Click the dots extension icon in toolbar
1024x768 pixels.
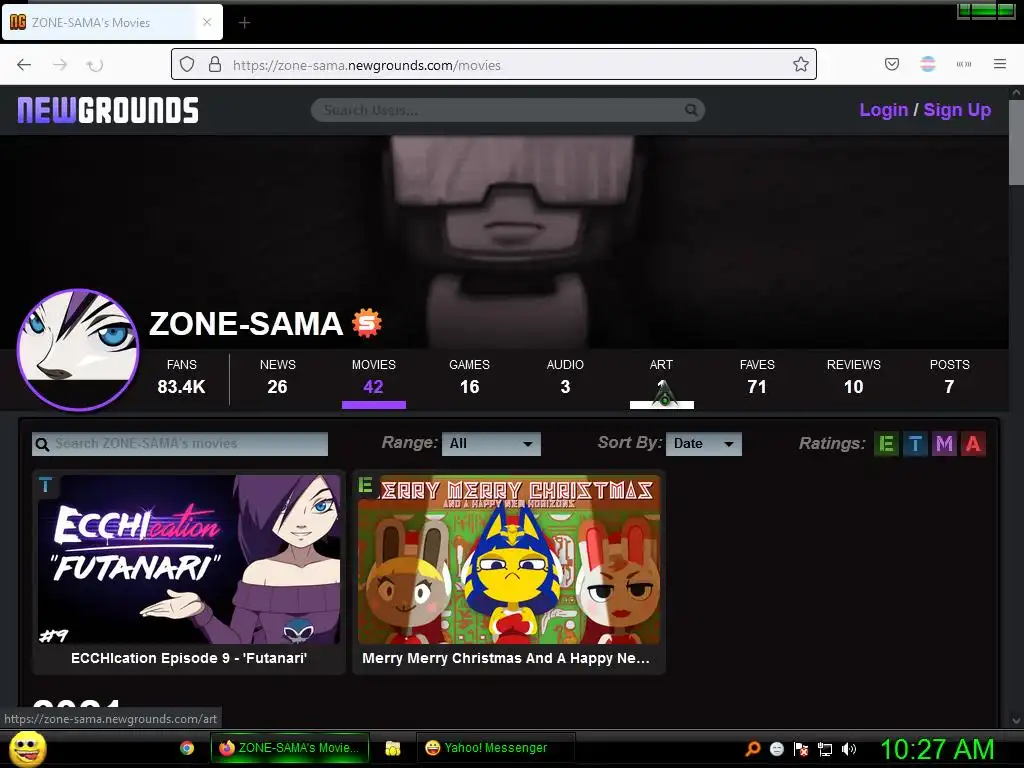(964, 64)
